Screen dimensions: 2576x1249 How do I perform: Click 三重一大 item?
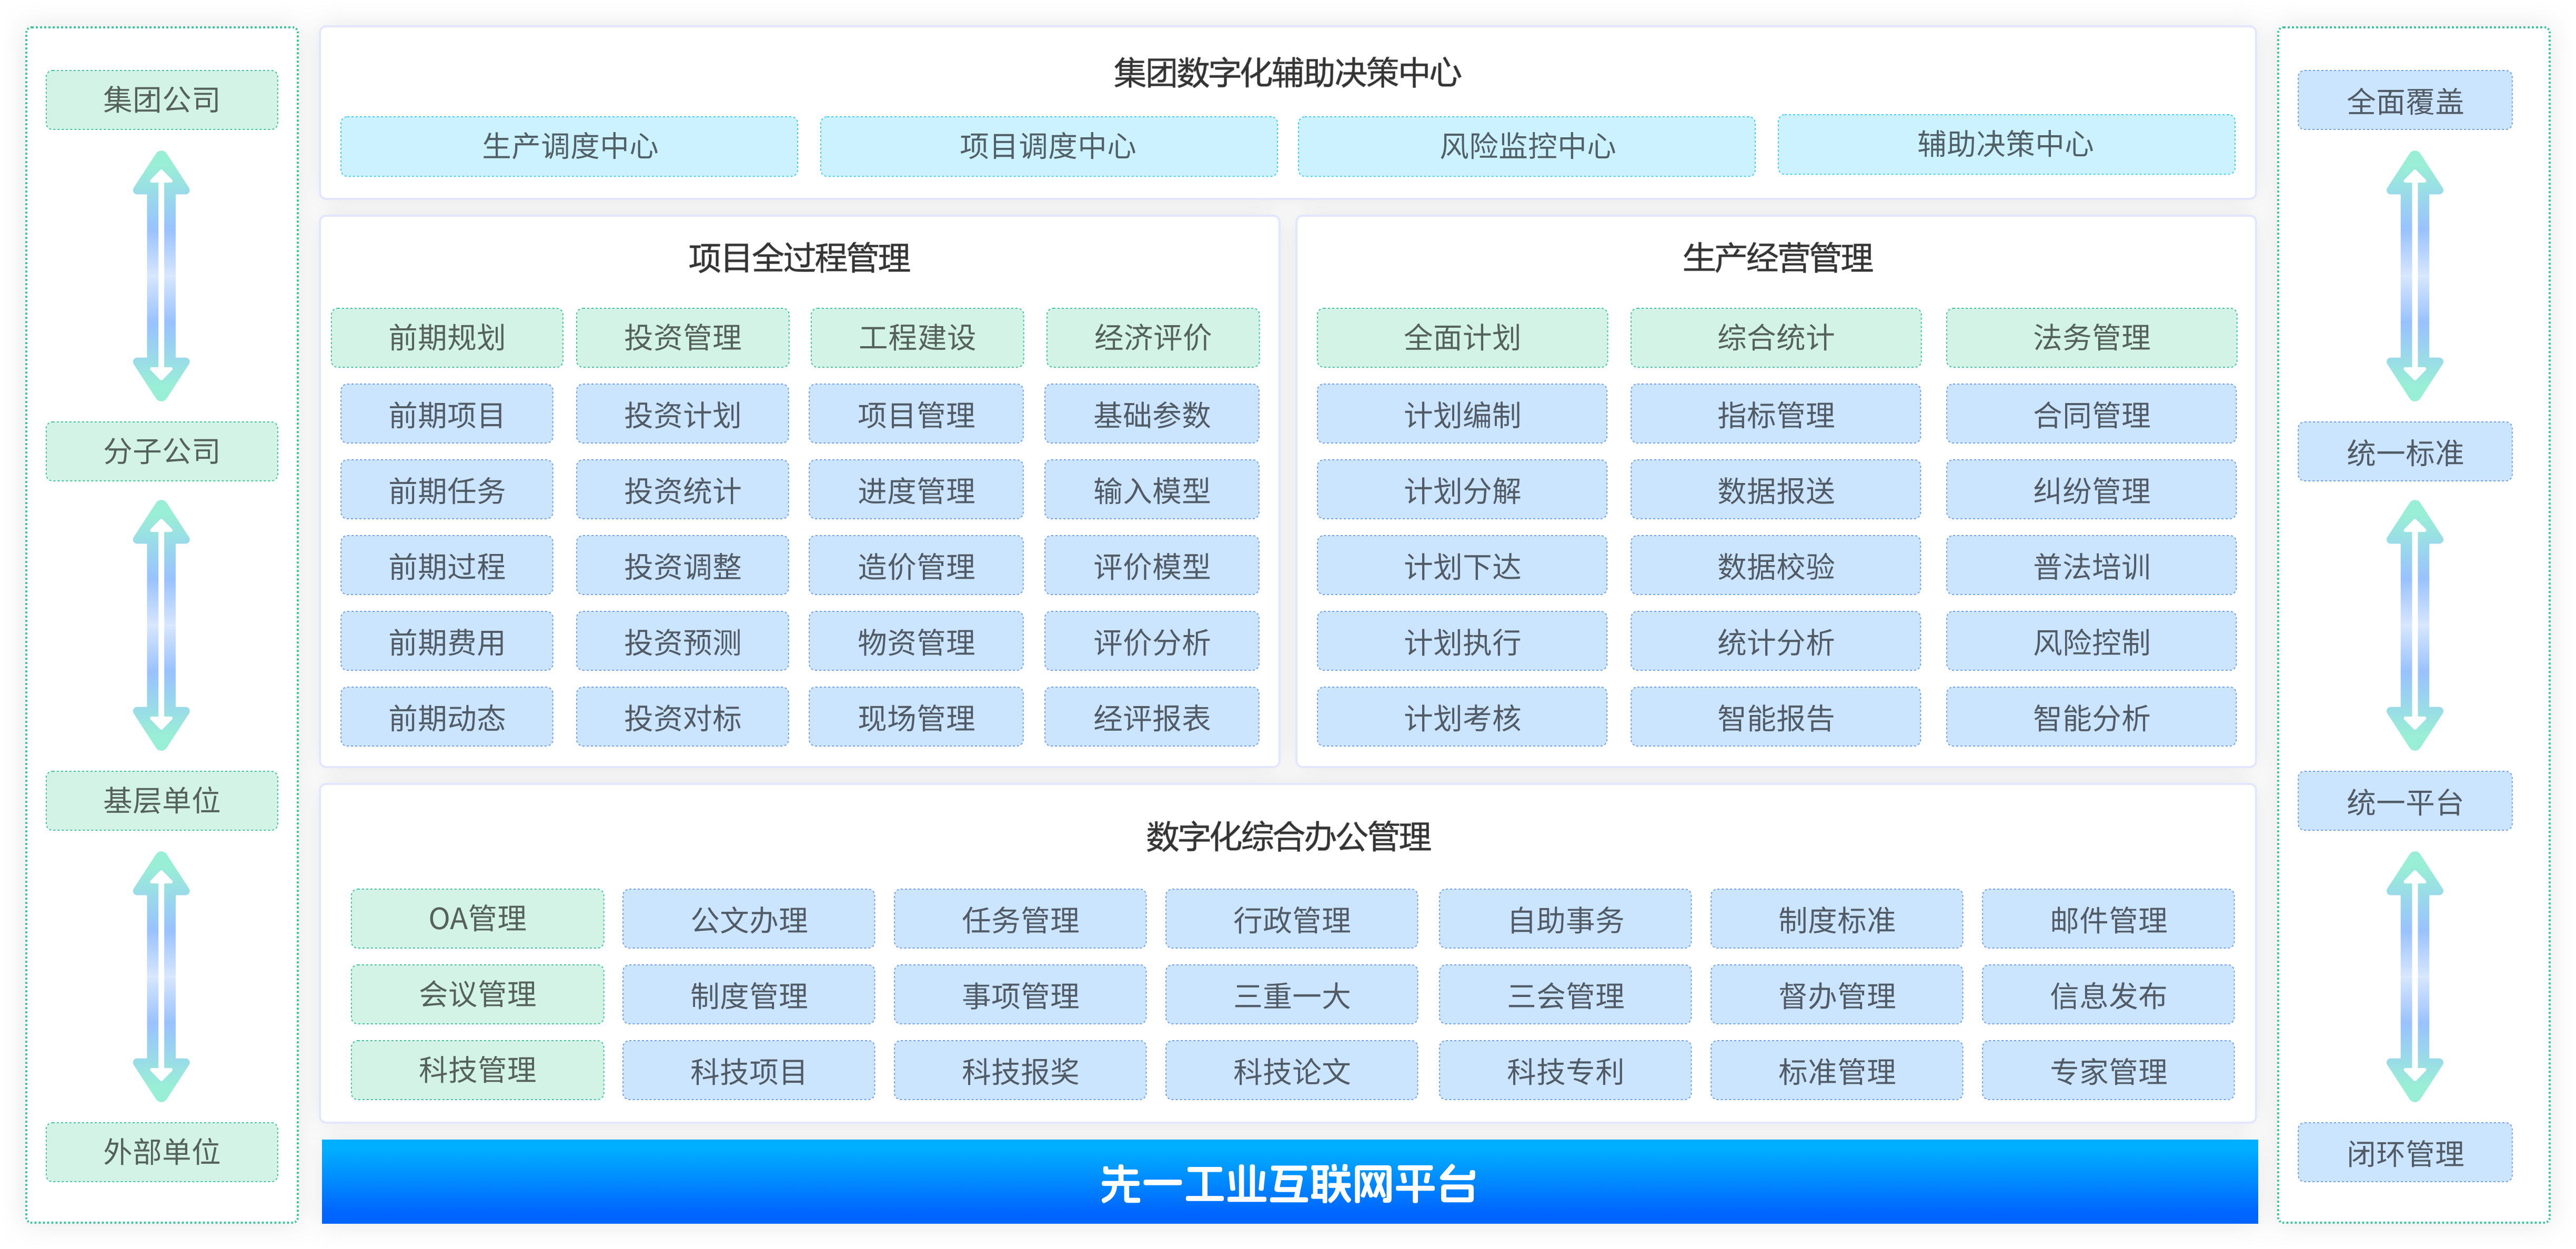[x=1292, y=995]
